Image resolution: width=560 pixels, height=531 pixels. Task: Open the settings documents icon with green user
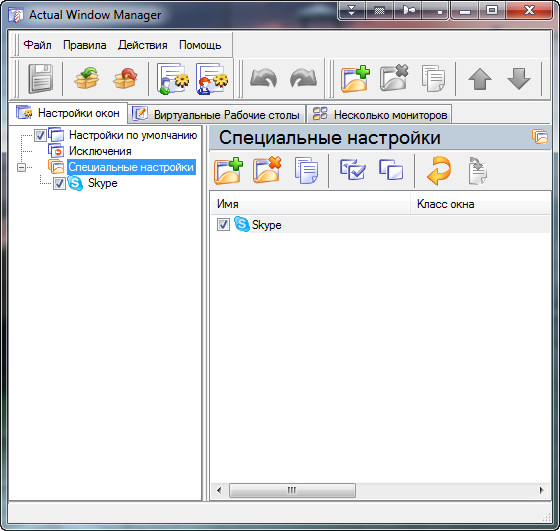pyautogui.click(x=173, y=79)
